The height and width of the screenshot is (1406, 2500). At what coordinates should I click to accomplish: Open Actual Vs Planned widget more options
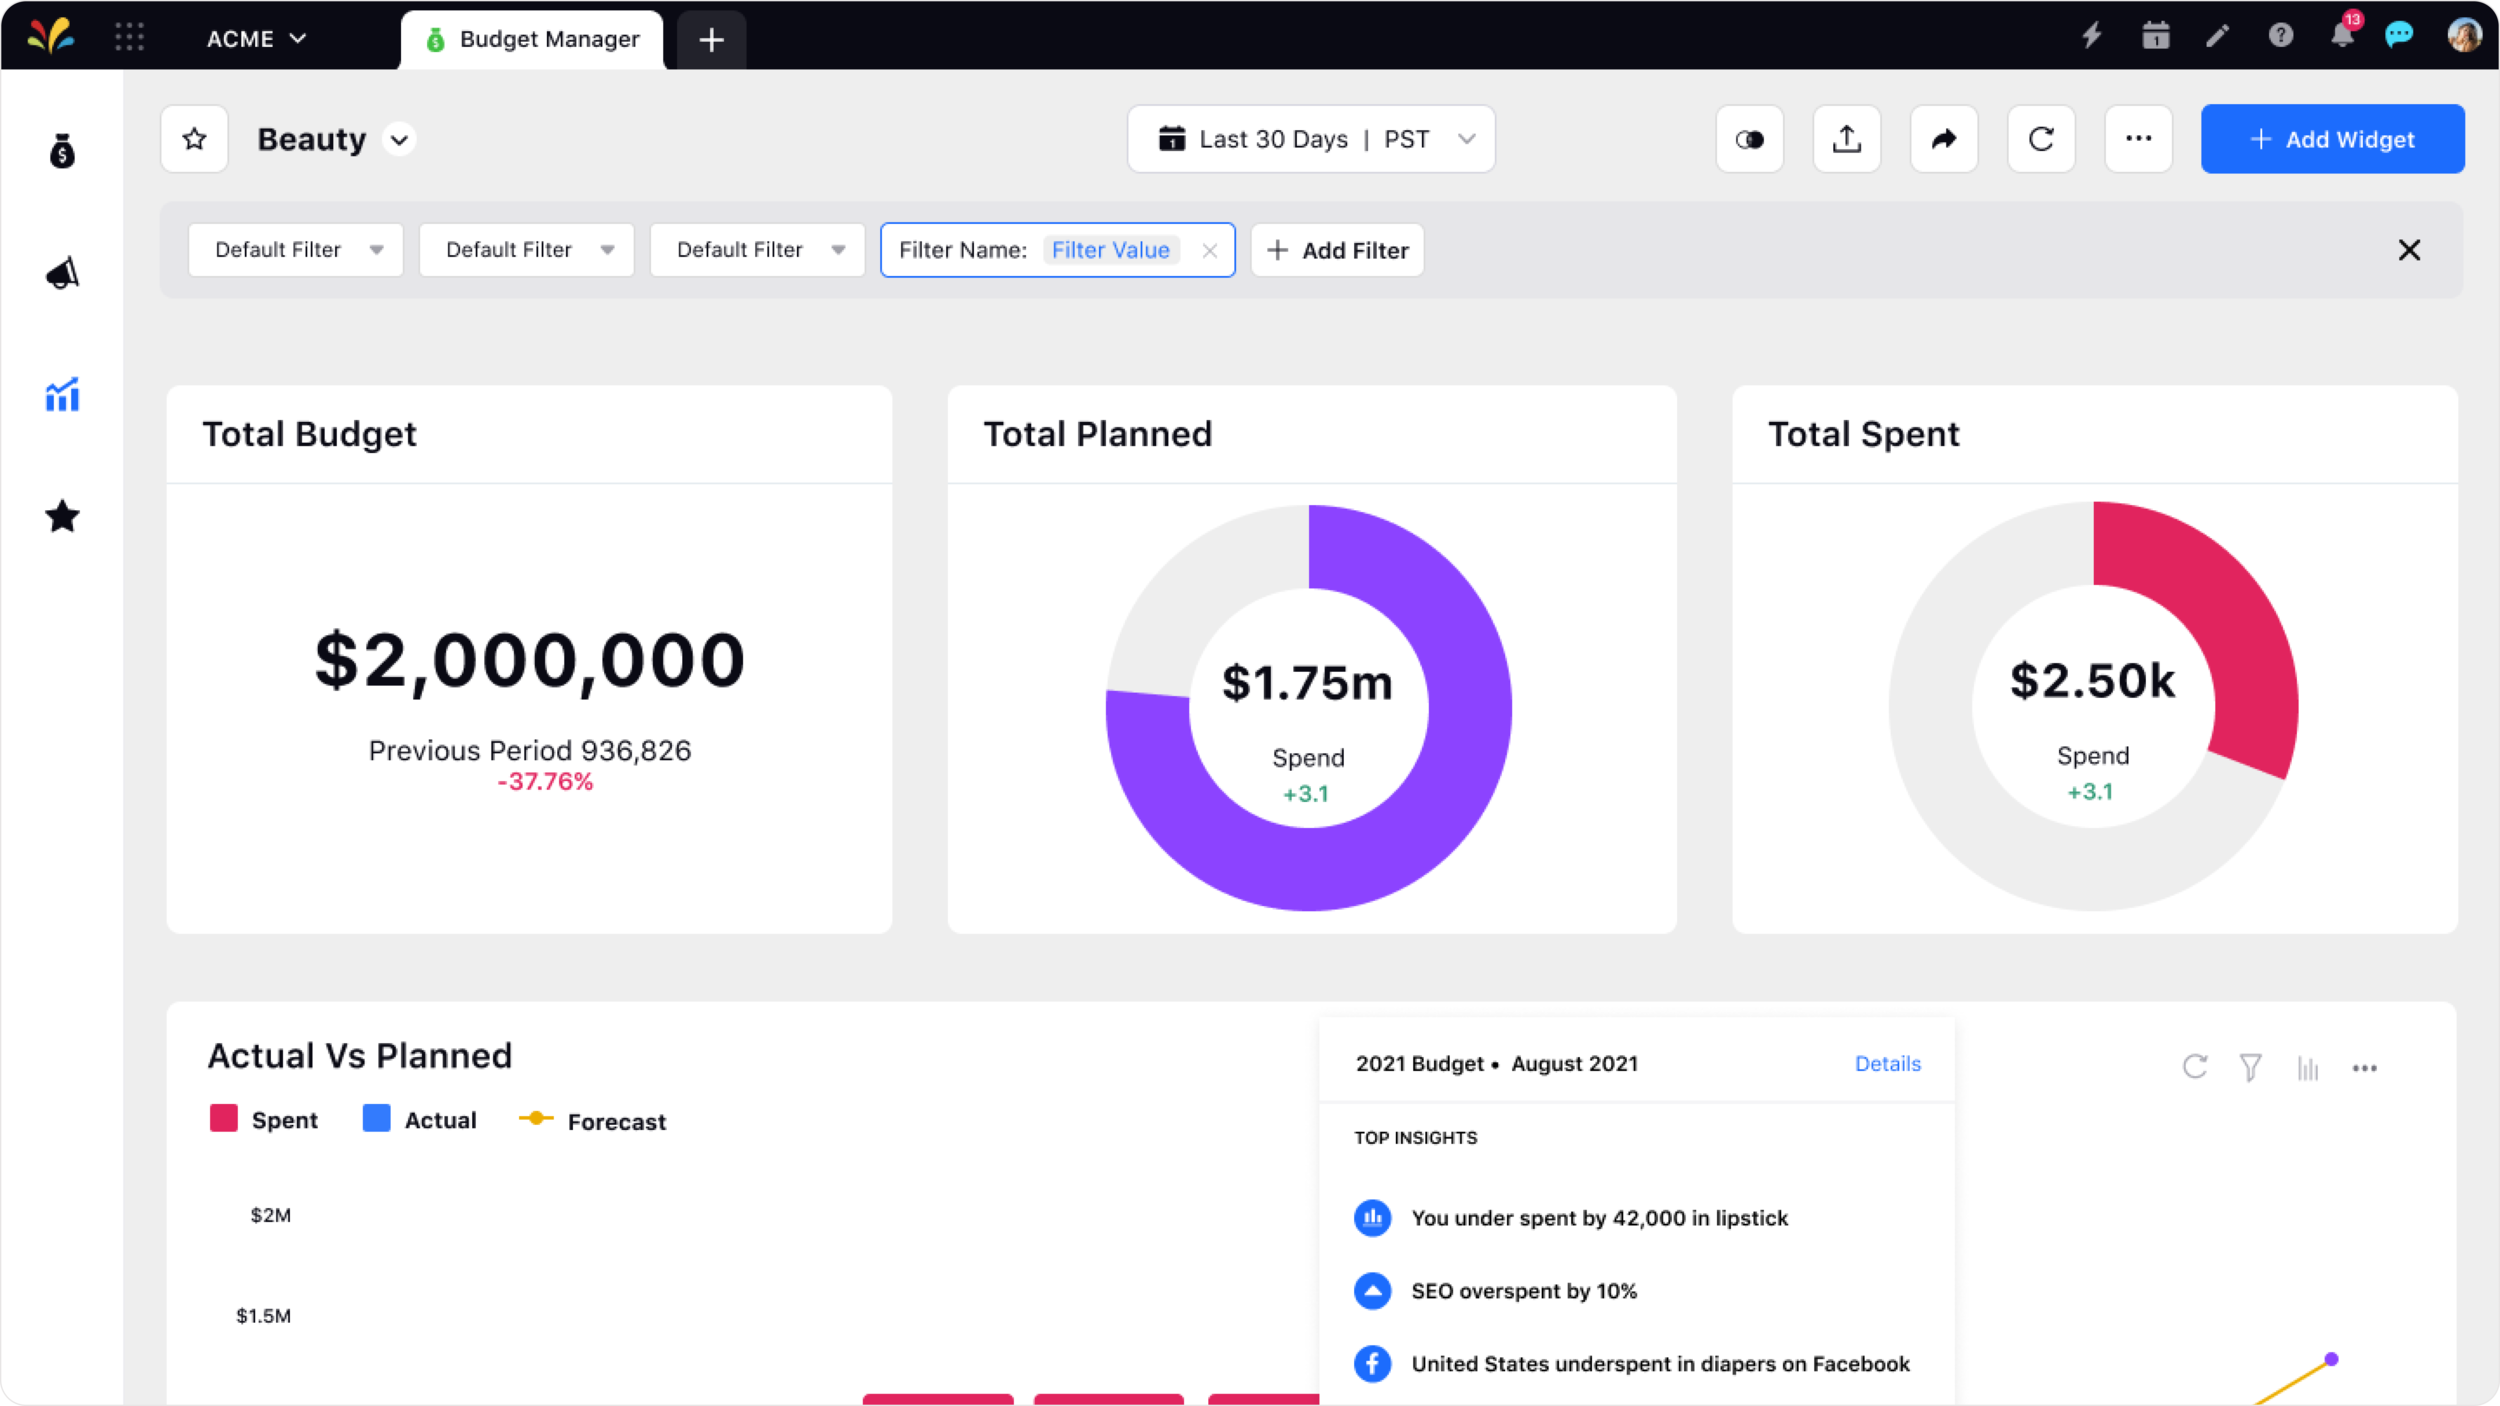tap(2364, 1068)
